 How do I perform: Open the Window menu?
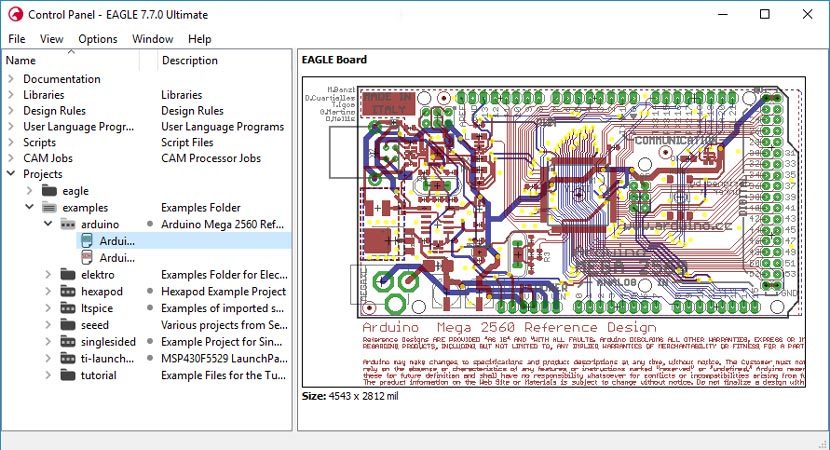[152, 39]
